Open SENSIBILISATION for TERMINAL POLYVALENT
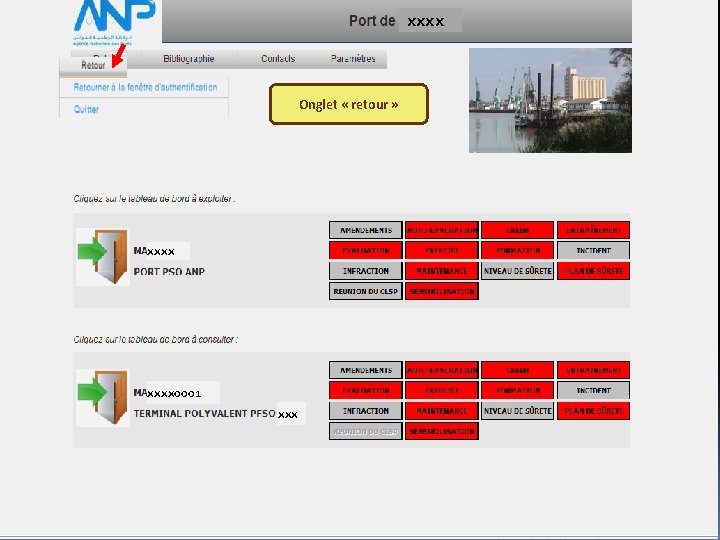Screen dimensions: 720x540 click(x=442, y=431)
